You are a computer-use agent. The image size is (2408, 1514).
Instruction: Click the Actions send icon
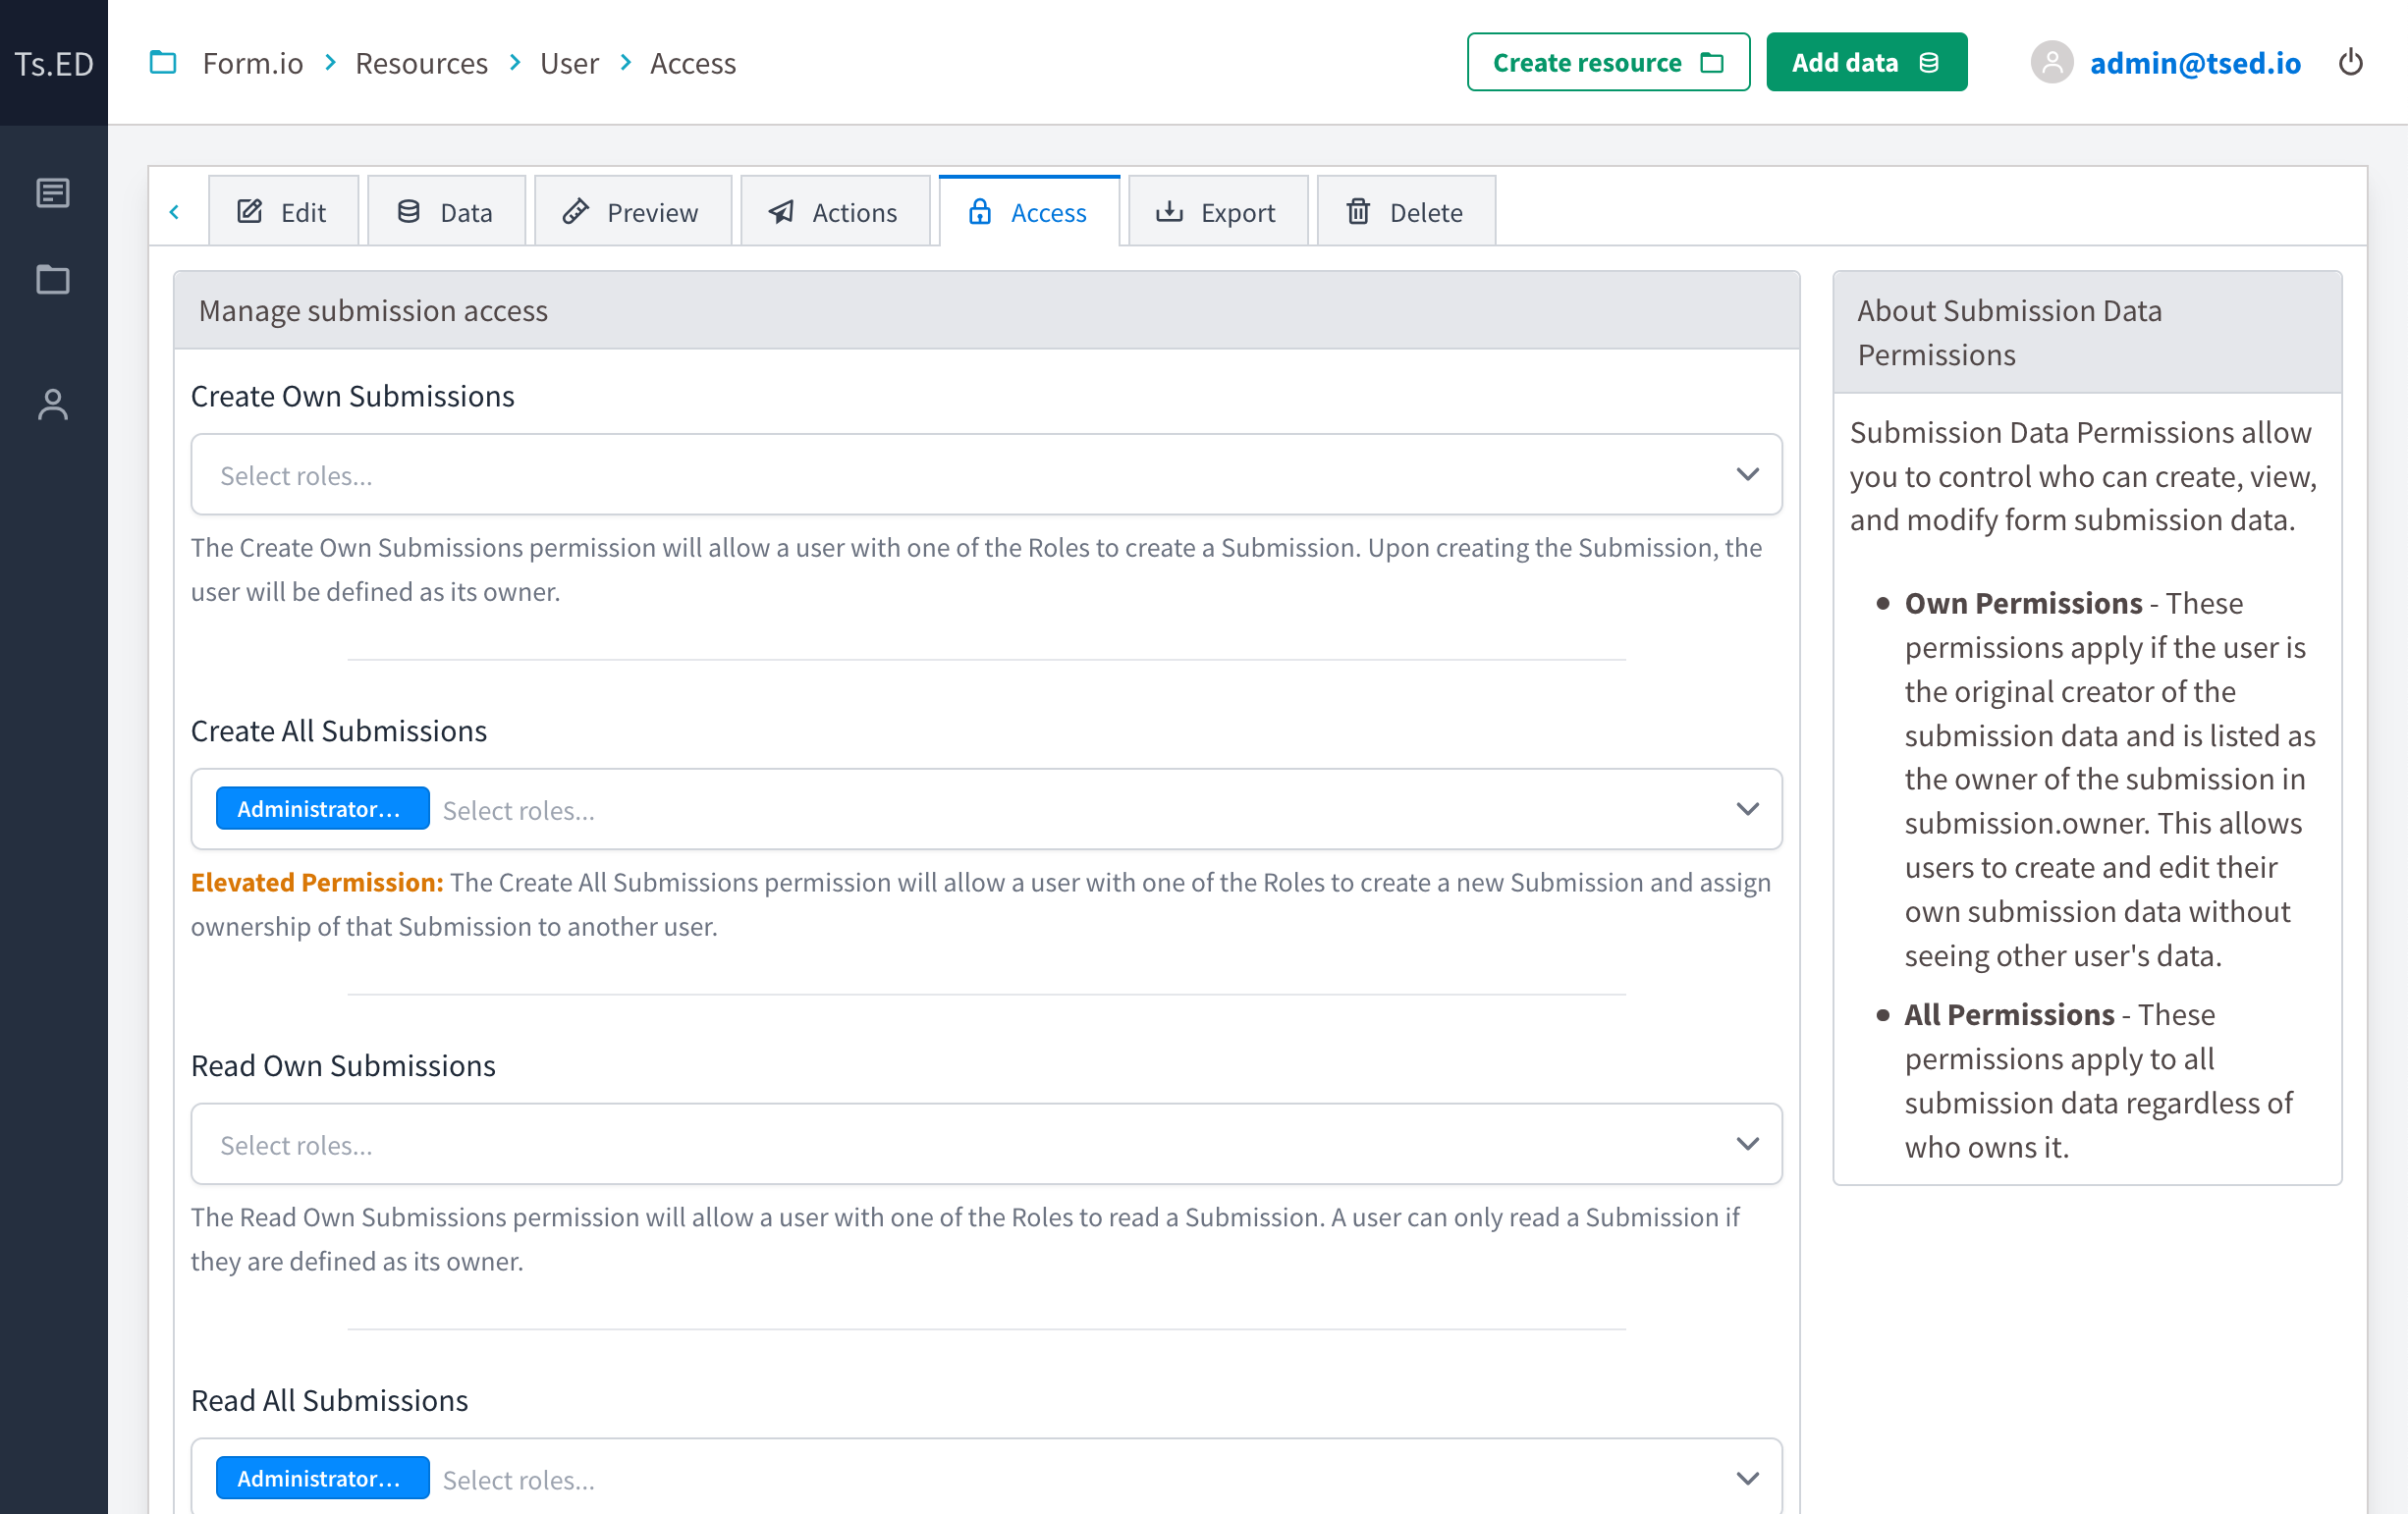781,211
